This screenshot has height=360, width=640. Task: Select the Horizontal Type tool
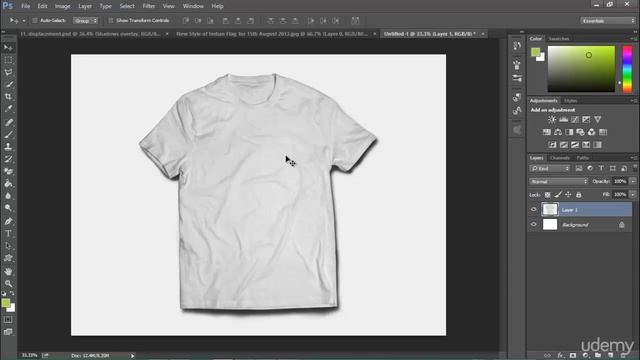[x=8, y=233]
